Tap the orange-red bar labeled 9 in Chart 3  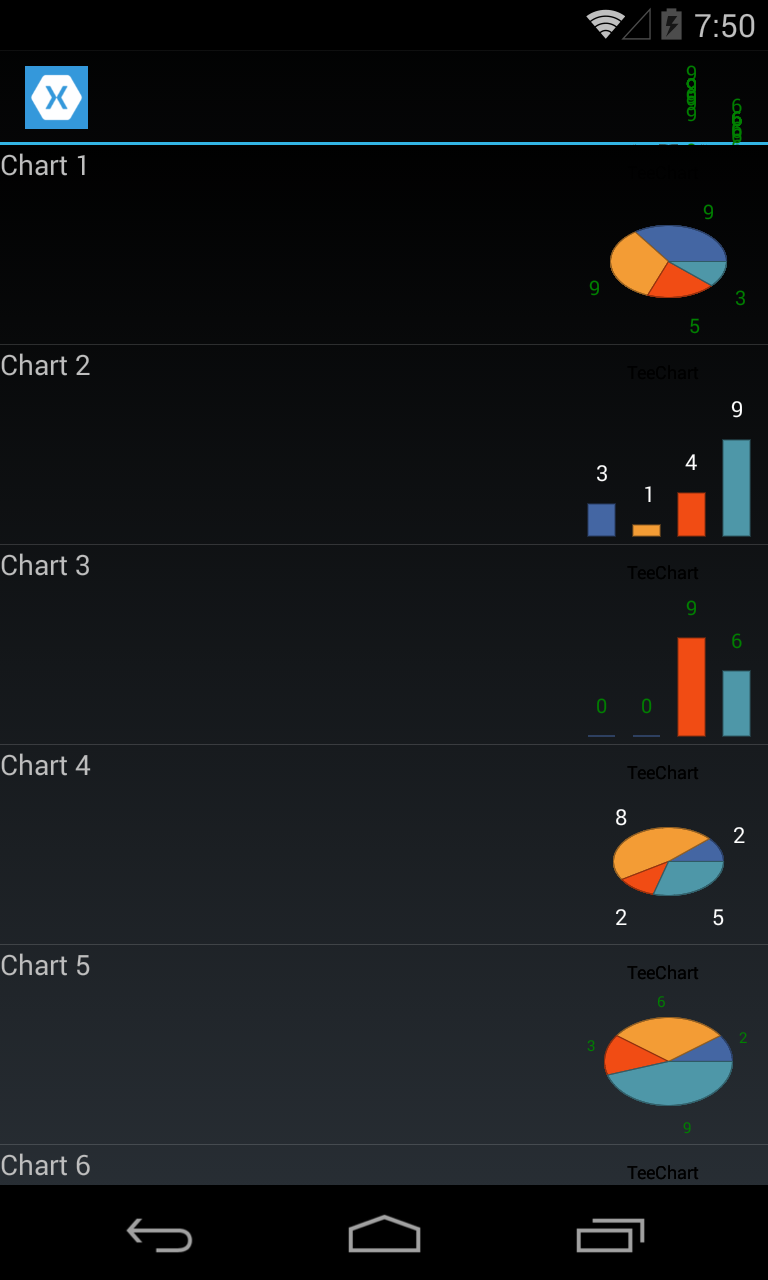tap(691, 687)
